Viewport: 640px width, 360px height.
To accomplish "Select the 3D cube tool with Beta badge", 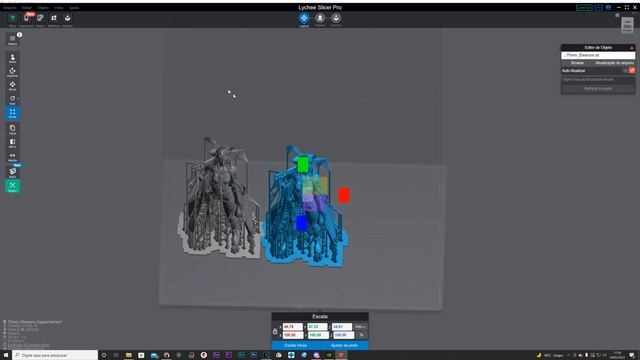I will coord(13,173).
